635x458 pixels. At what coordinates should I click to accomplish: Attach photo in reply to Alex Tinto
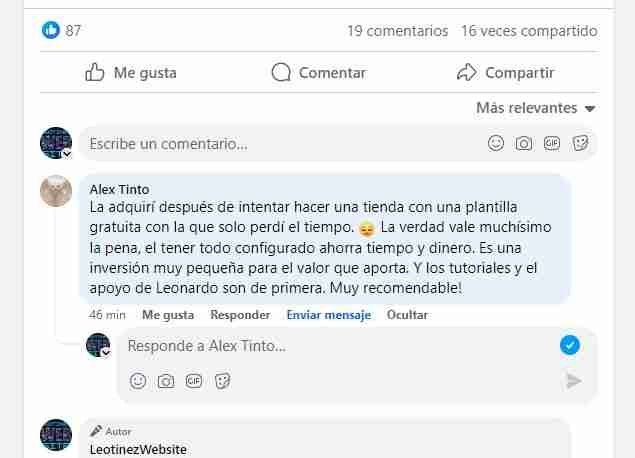tap(166, 380)
